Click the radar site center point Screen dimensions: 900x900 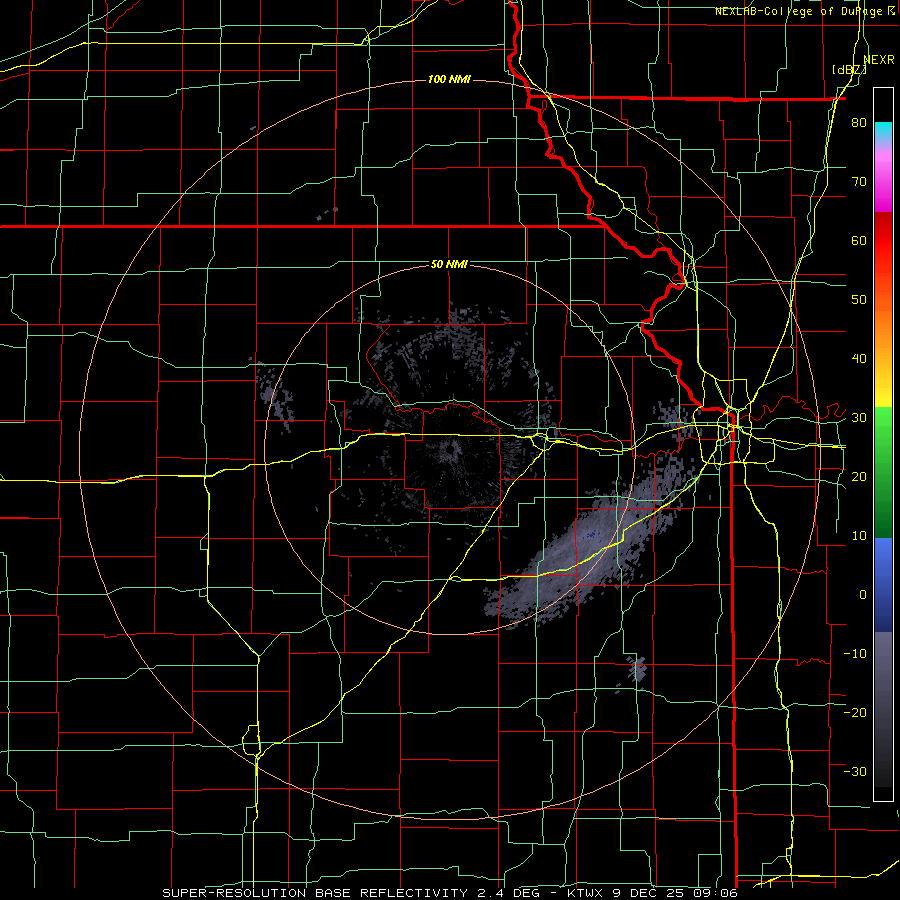449,451
